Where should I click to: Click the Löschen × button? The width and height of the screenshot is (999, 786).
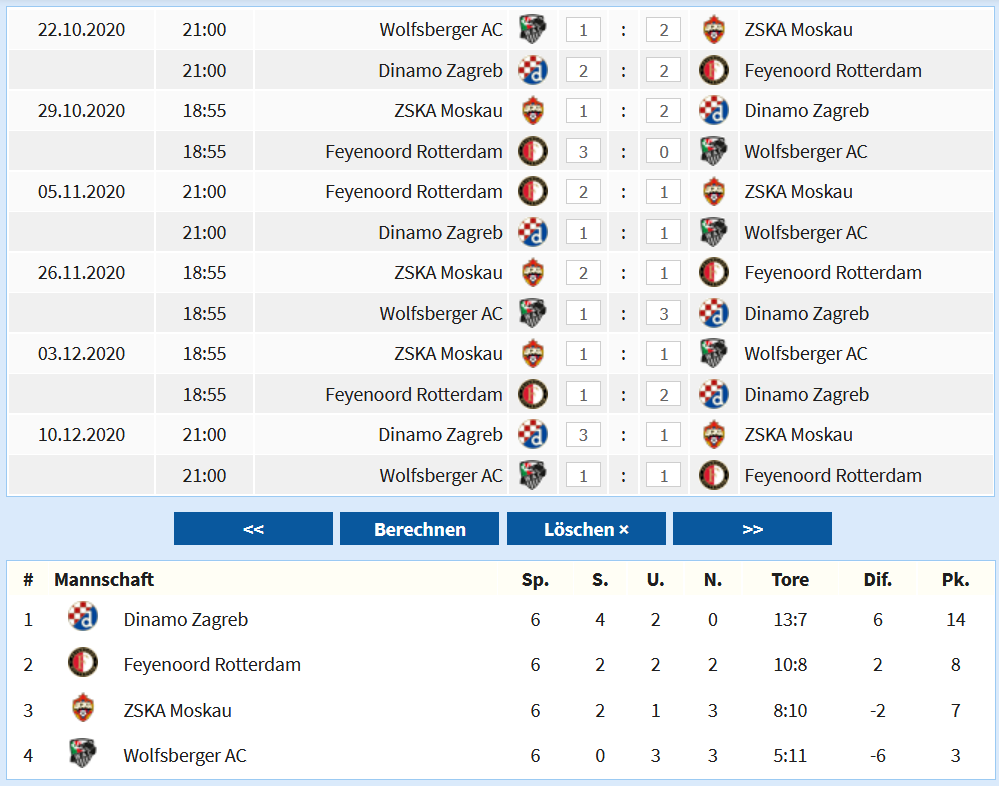(x=586, y=529)
